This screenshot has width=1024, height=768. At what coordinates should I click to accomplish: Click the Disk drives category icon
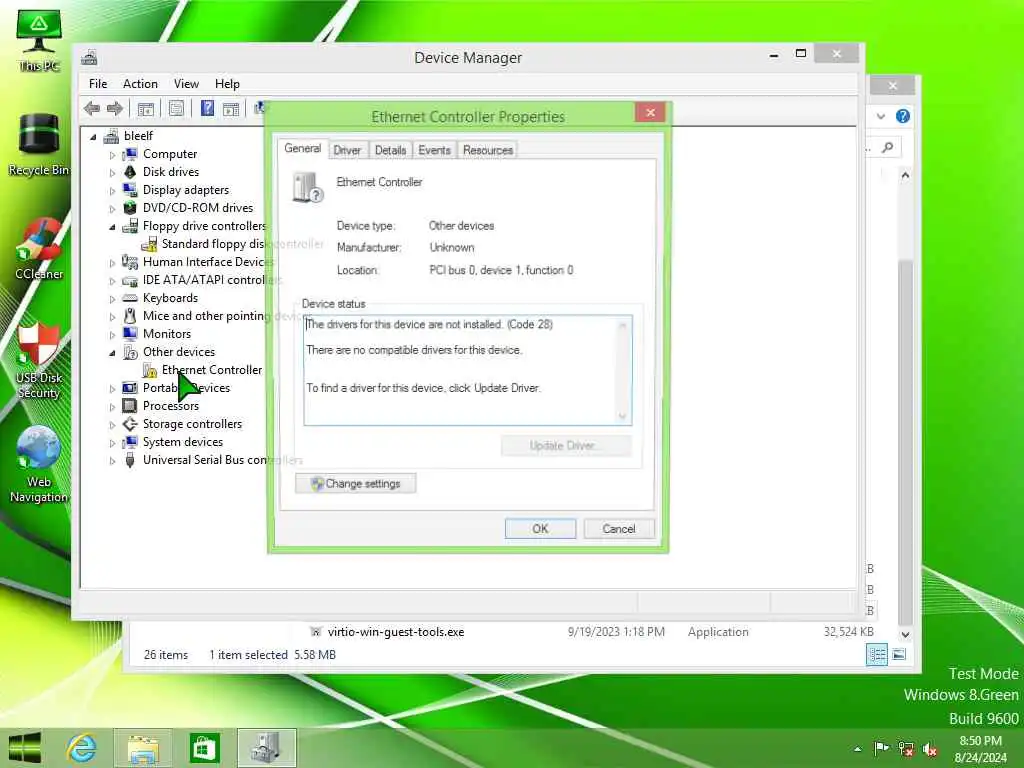[x=130, y=172]
